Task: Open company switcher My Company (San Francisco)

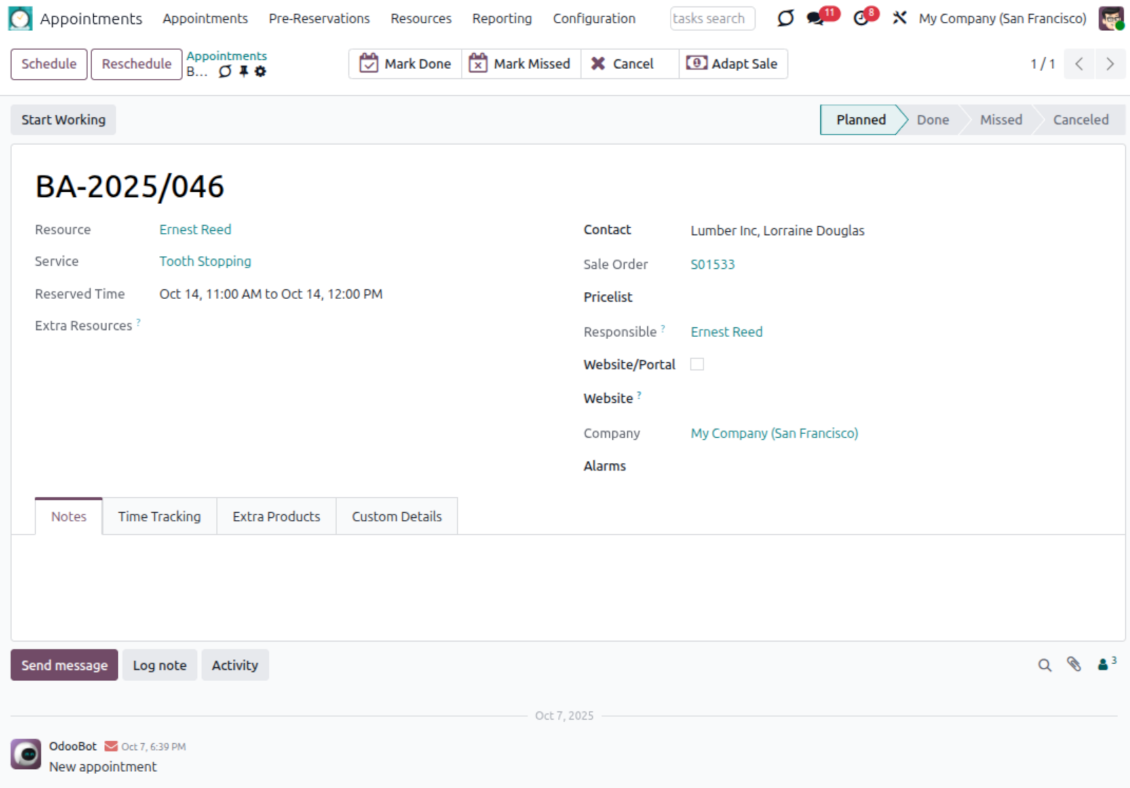Action: tap(1002, 19)
